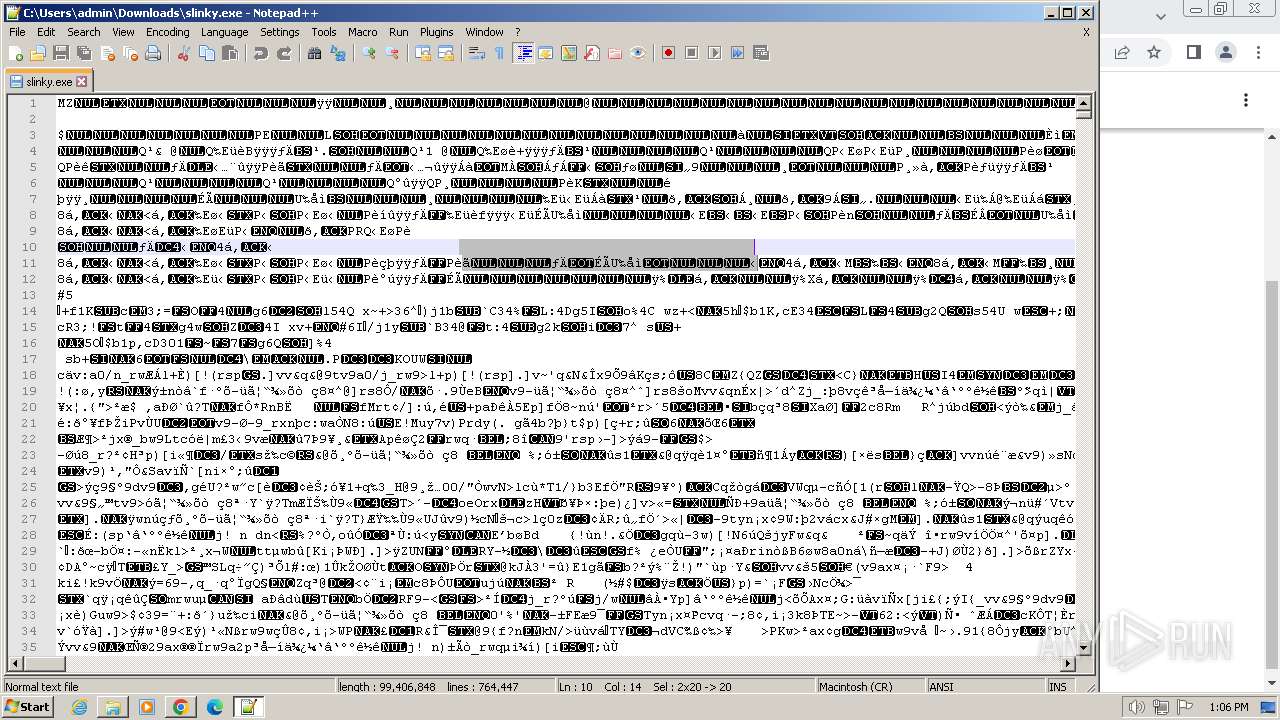This screenshot has width=1280, height=720.
Task: Open the Edit menu
Action: click(45, 32)
